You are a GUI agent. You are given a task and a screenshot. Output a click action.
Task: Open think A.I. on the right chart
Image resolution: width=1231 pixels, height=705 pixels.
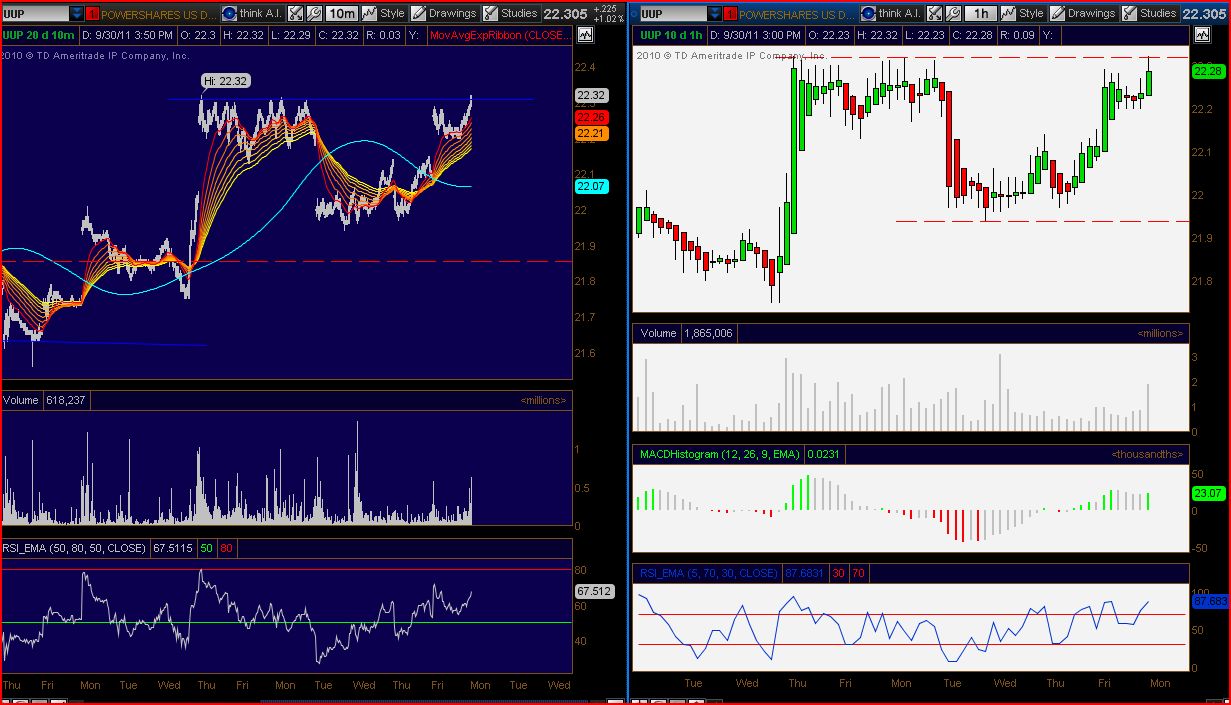pyautogui.click(x=892, y=13)
